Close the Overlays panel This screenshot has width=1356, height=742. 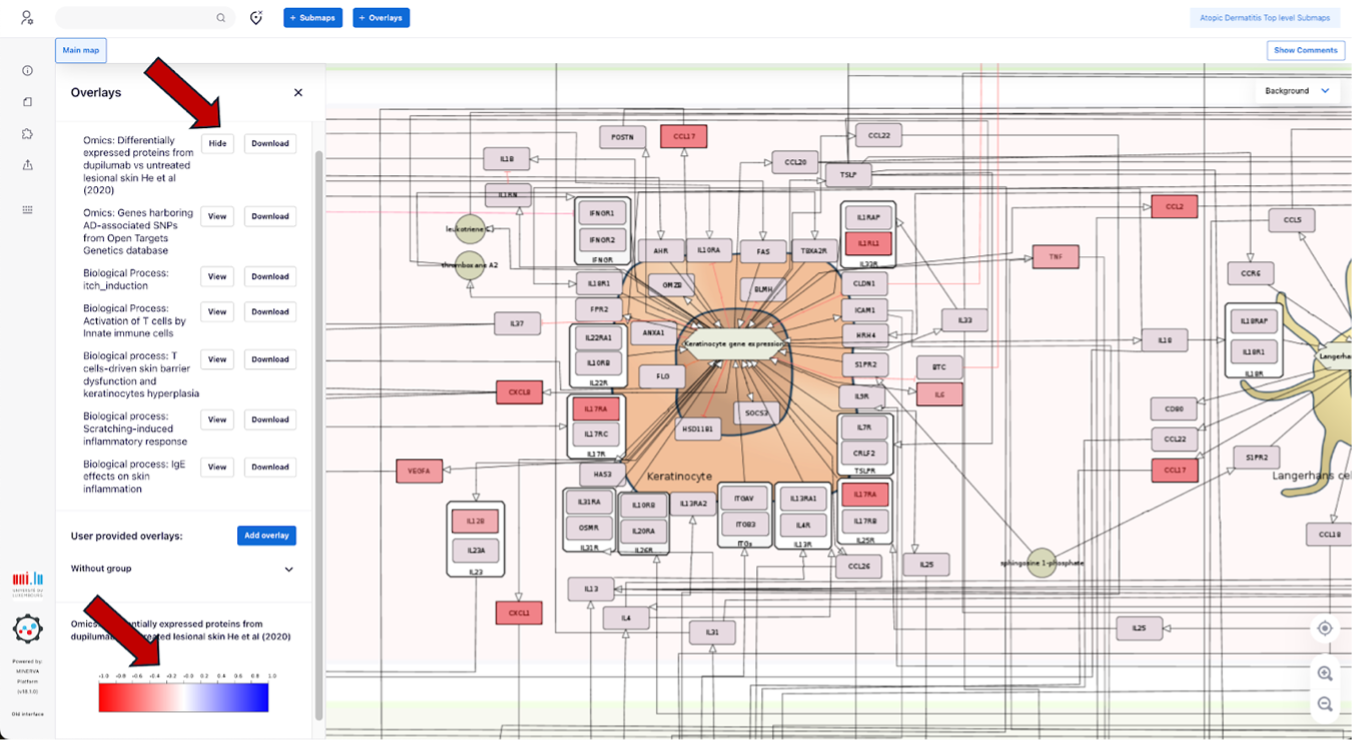click(x=298, y=93)
